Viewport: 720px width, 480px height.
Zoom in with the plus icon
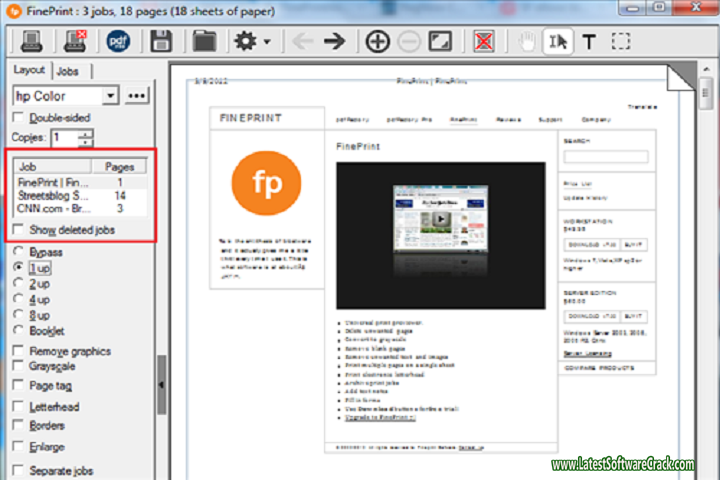[377, 41]
